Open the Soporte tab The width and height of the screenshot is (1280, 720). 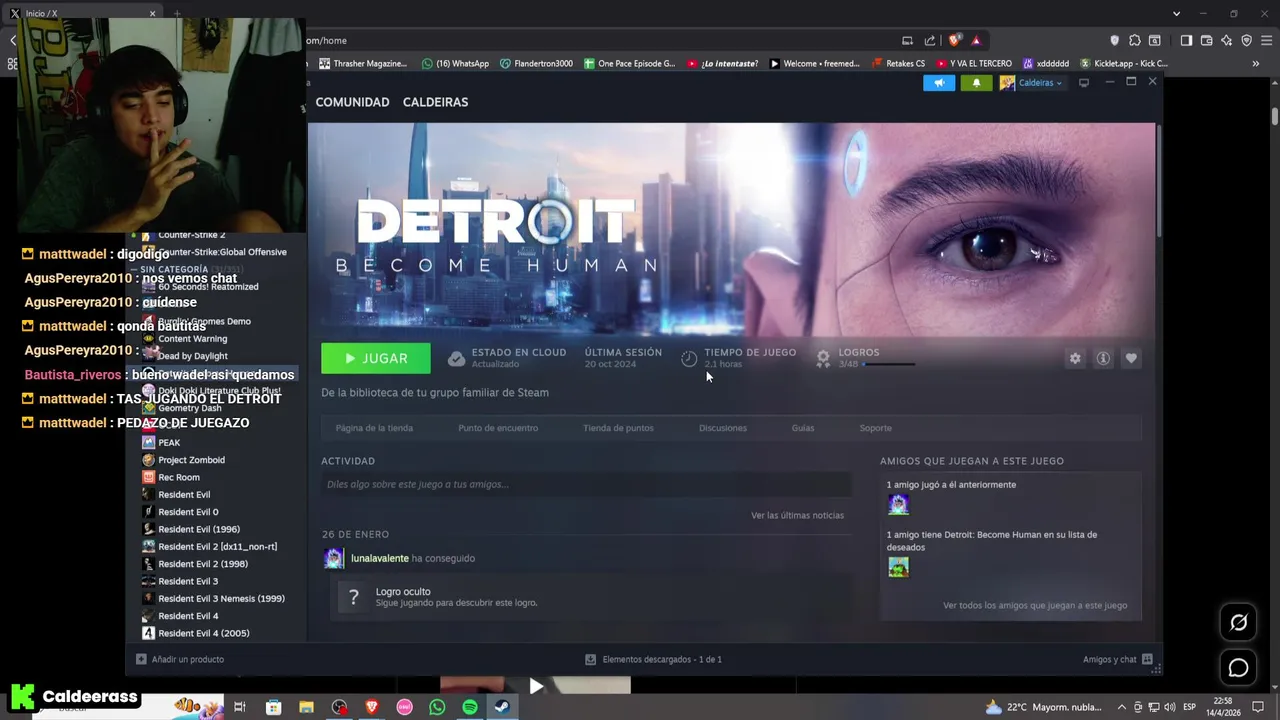[875, 428]
